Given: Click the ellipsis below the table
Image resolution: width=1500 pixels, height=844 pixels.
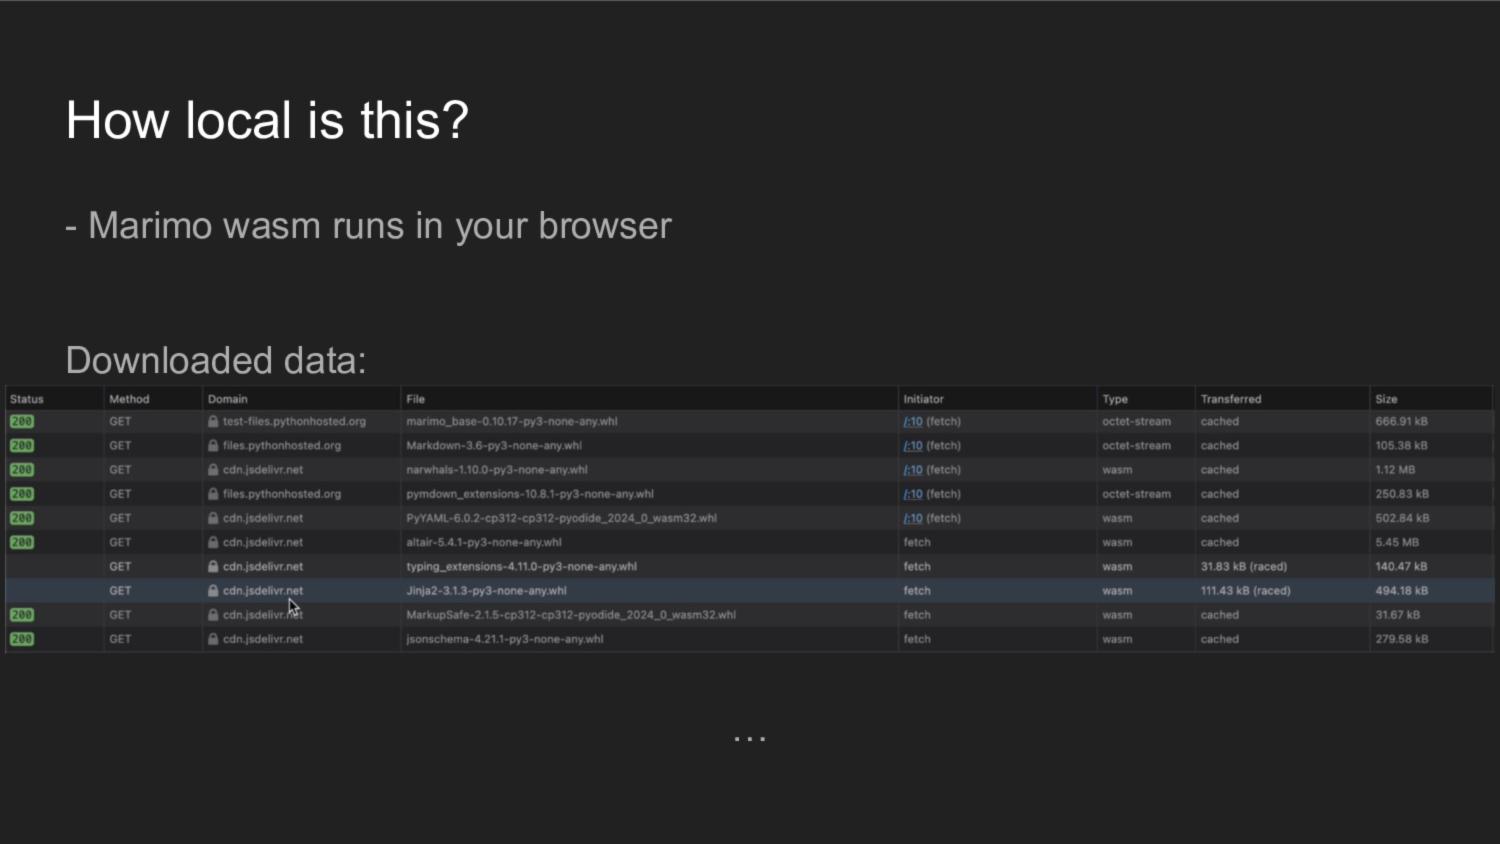Looking at the screenshot, I should (749, 739).
